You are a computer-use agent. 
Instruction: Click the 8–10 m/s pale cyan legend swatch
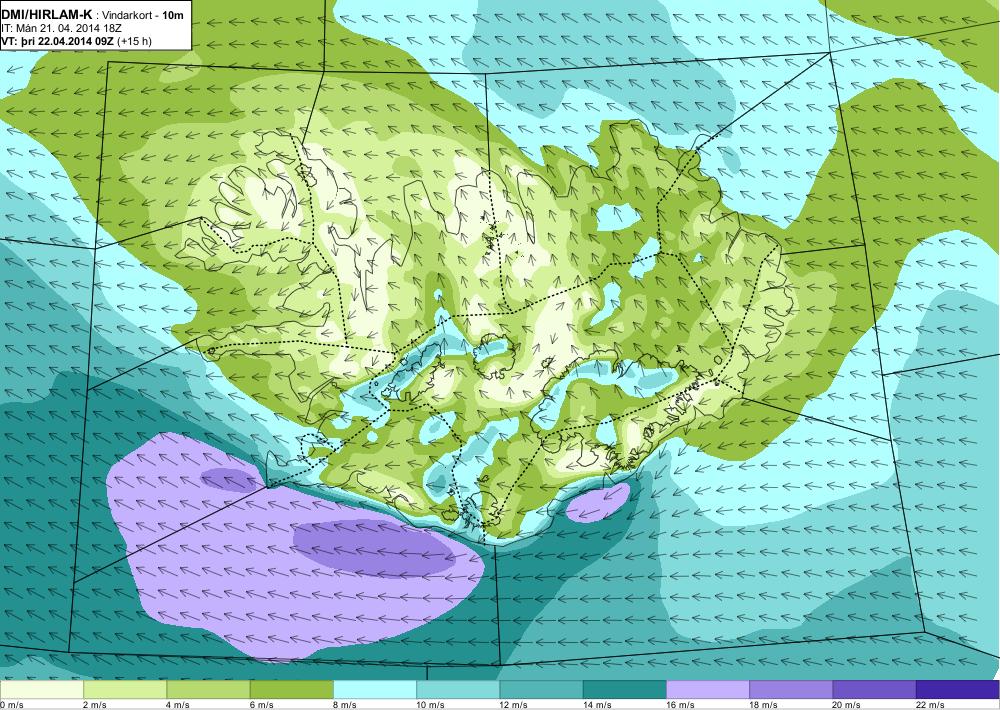[375, 690]
